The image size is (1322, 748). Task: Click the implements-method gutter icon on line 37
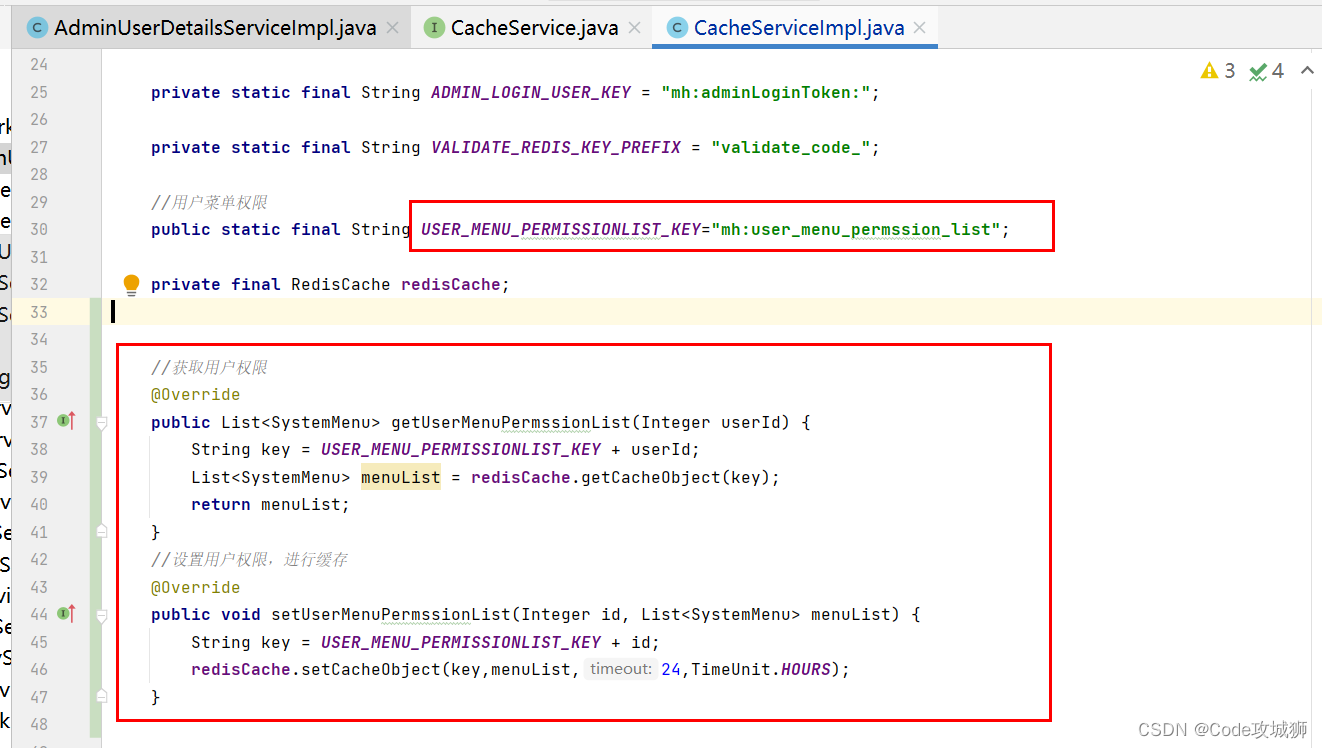(x=67, y=422)
